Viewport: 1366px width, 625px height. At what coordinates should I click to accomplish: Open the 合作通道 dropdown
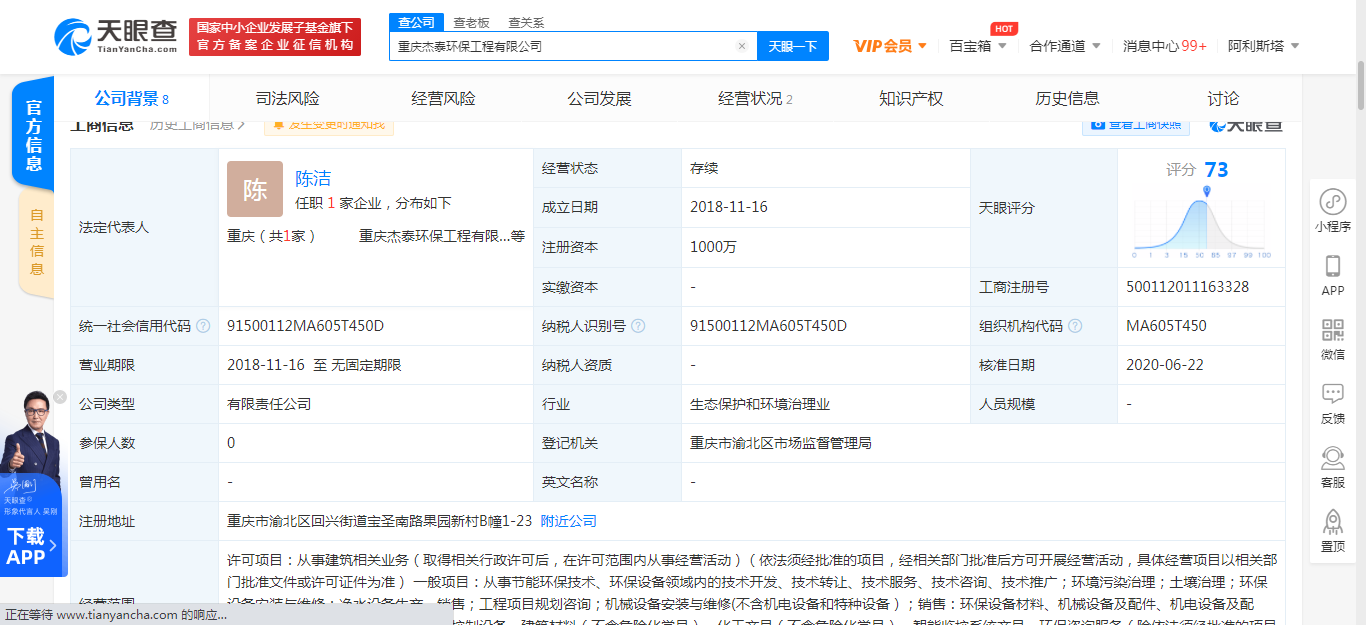click(1096, 46)
